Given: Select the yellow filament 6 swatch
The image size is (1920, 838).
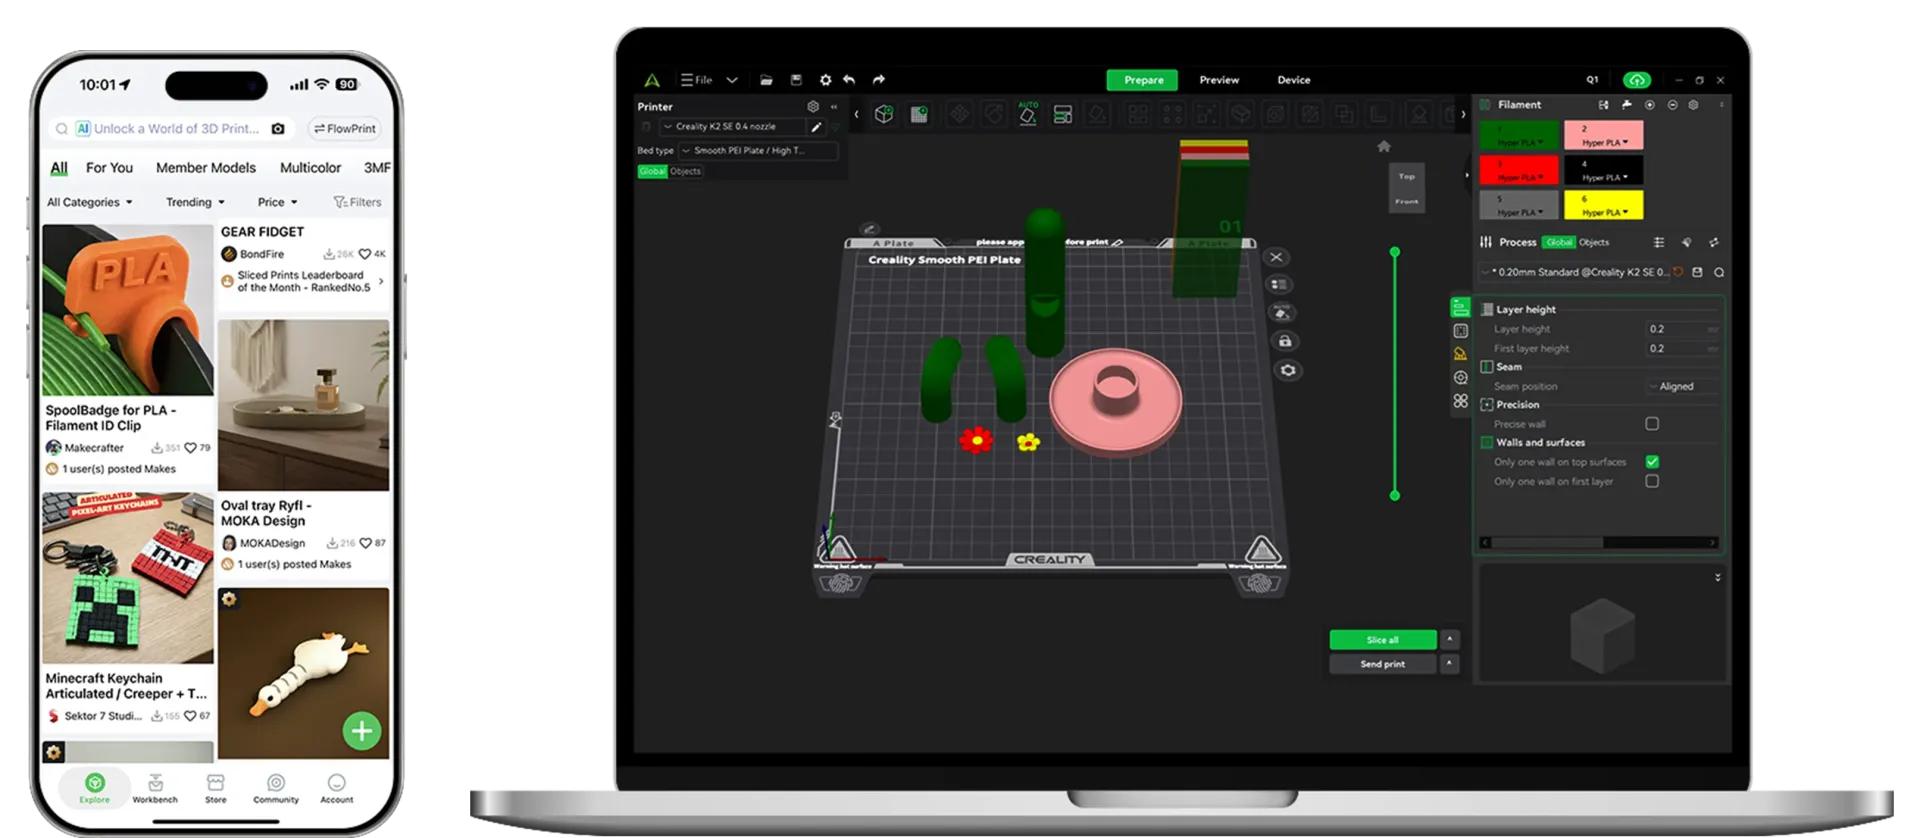Looking at the screenshot, I should point(1603,205).
